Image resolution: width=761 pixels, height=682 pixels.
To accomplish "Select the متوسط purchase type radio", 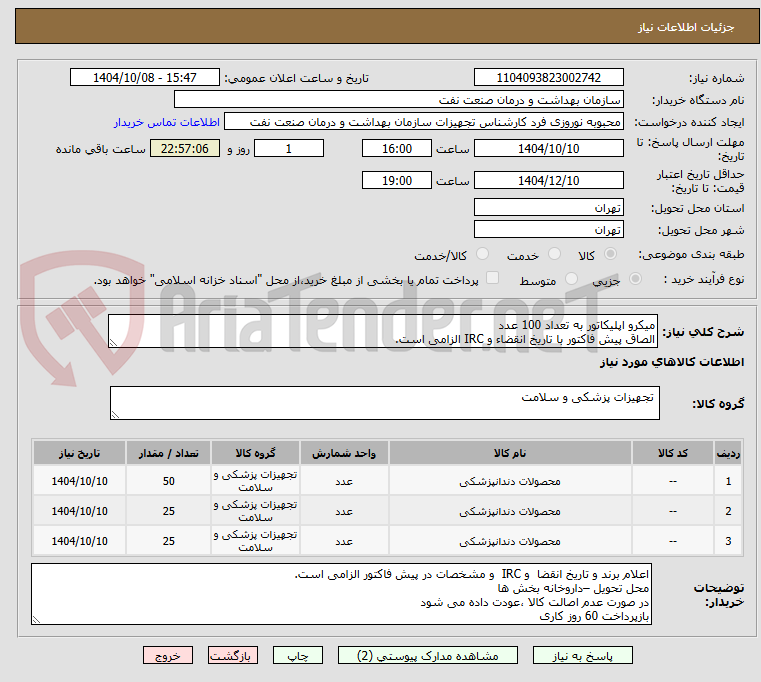I will pos(572,279).
